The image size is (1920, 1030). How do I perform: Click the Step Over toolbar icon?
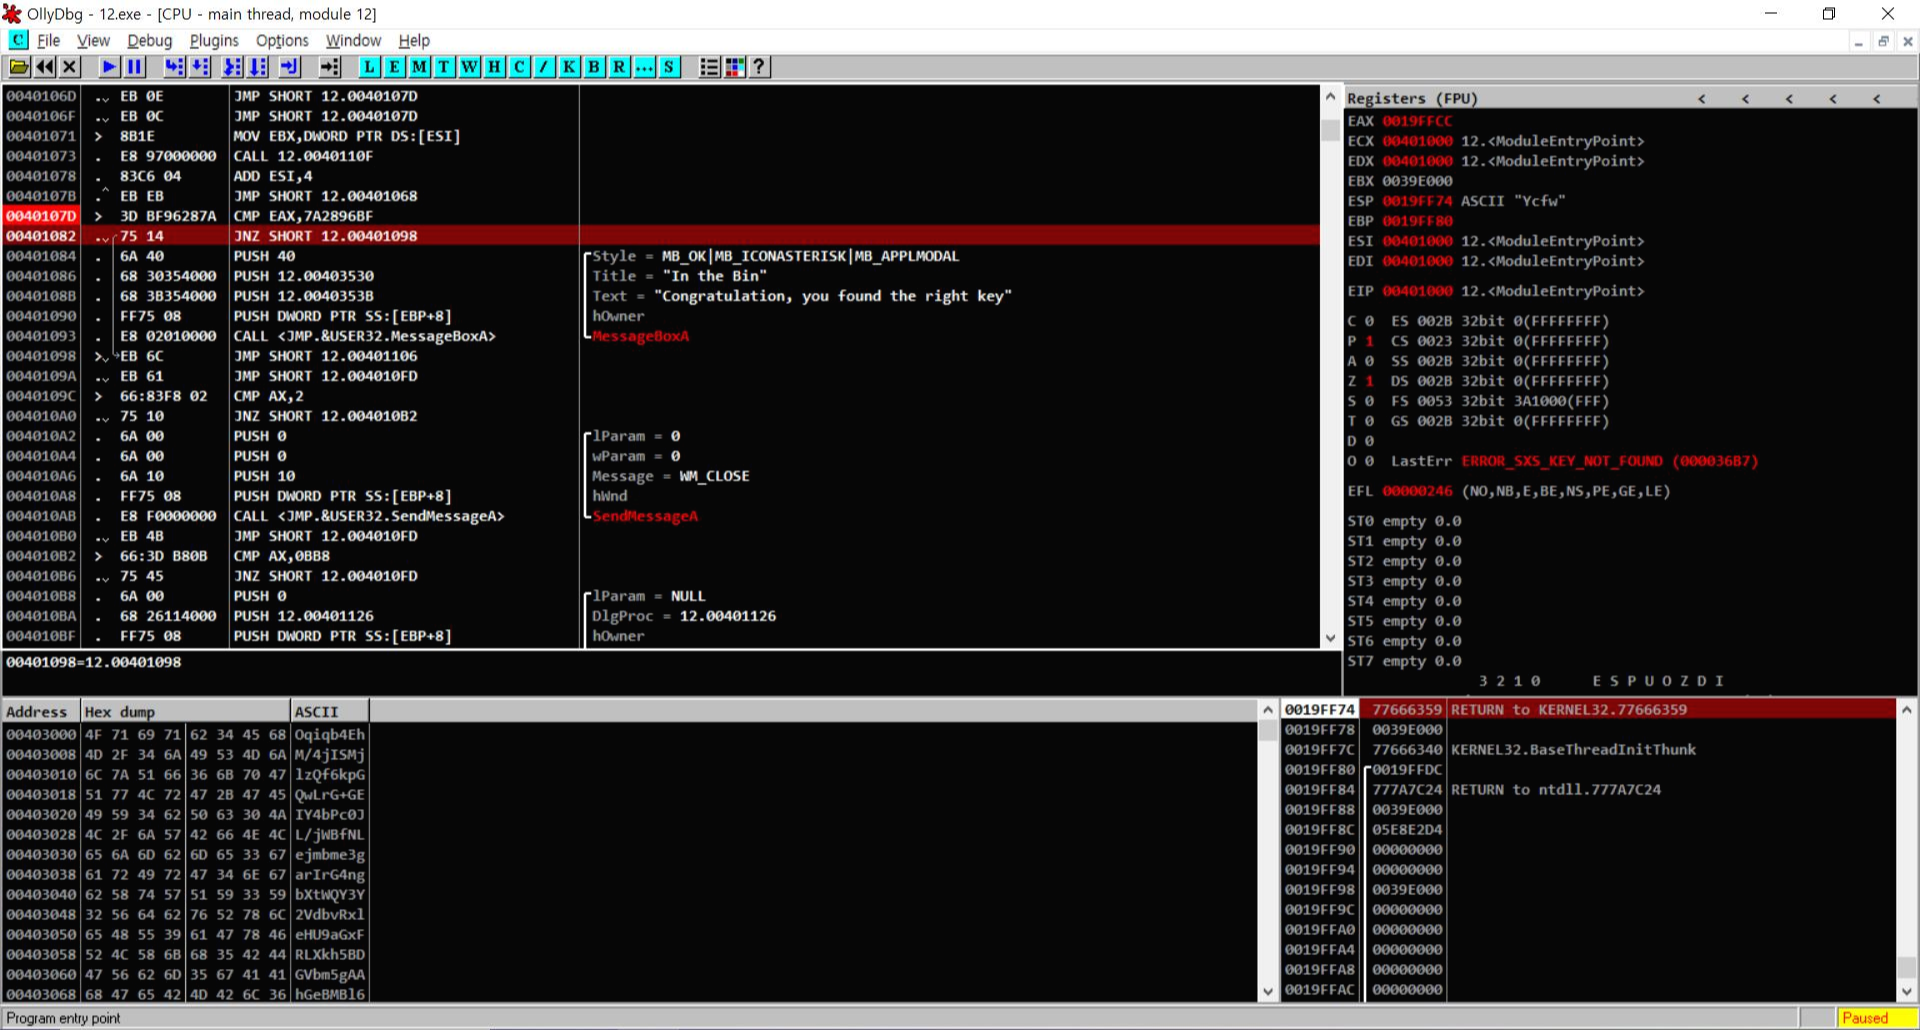click(x=200, y=67)
